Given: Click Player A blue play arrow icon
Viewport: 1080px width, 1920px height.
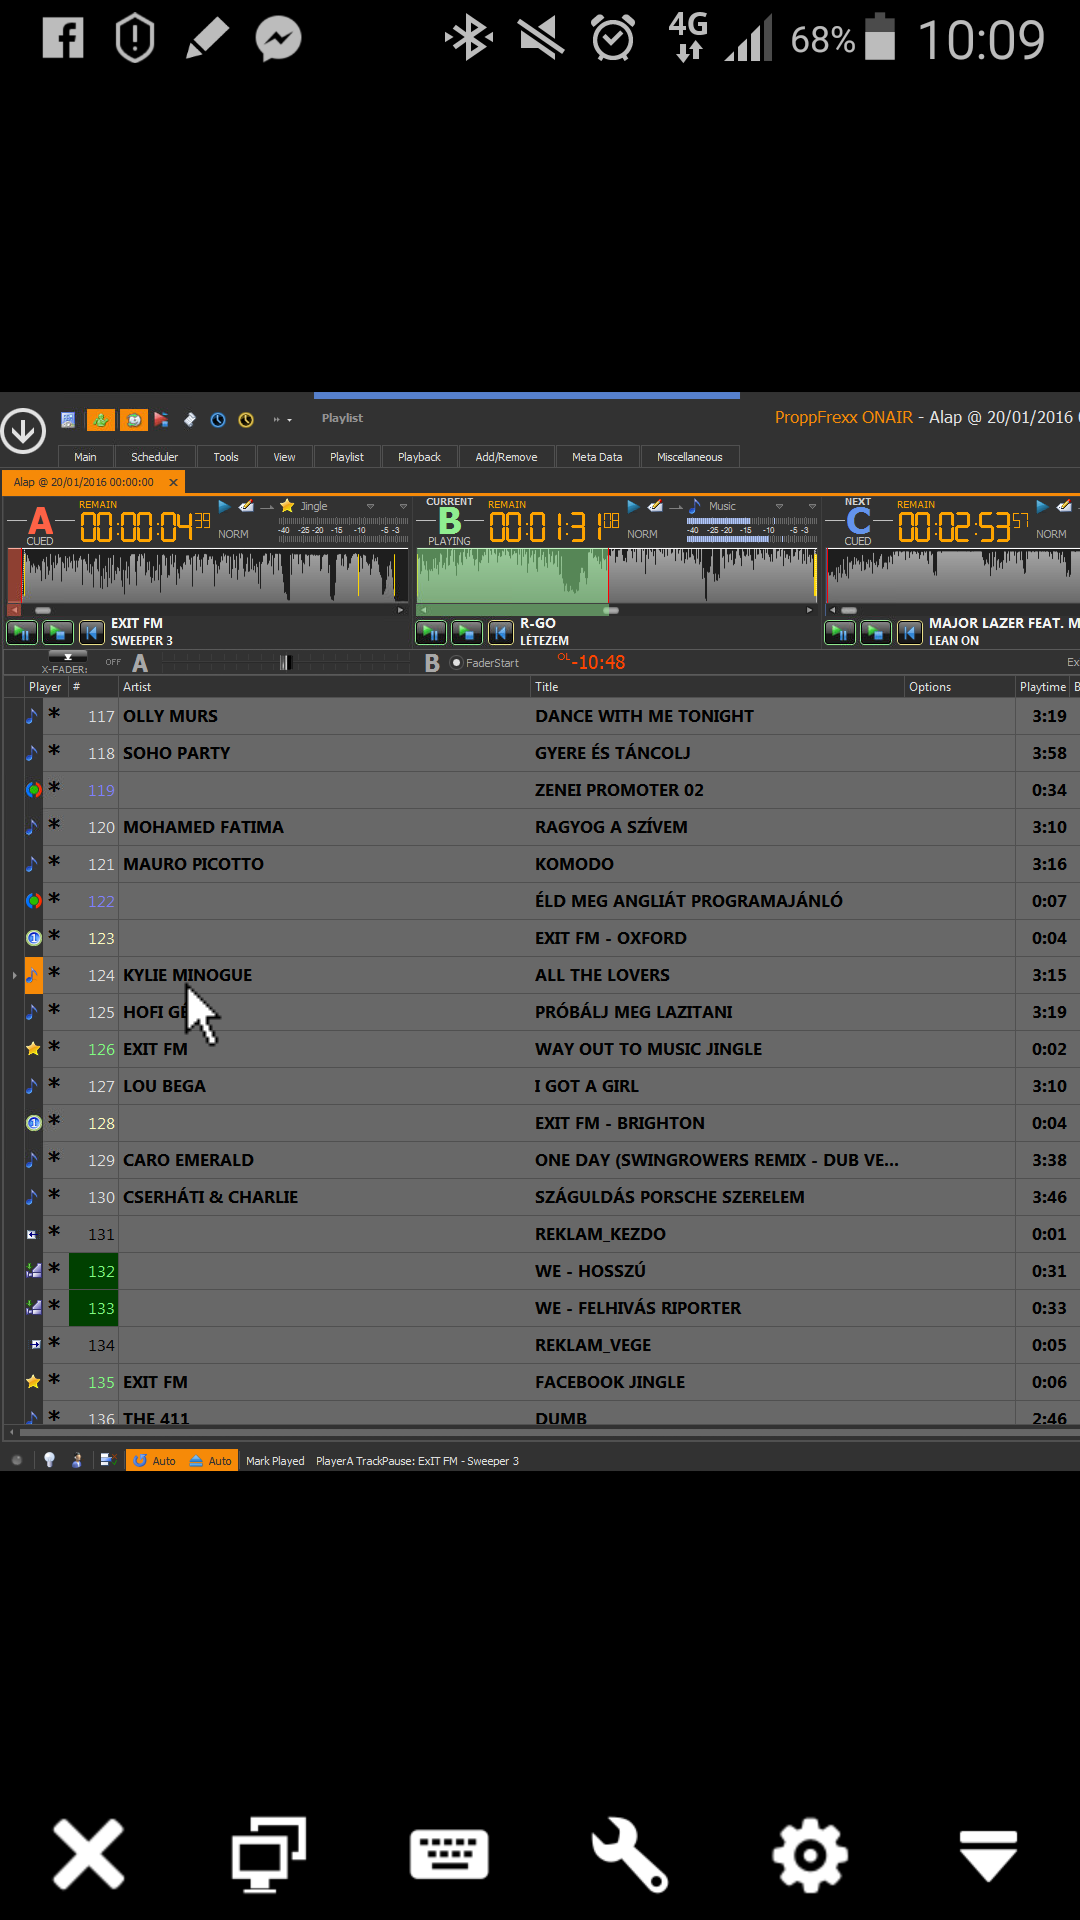Looking at the screenshot, I should point(224,506).
